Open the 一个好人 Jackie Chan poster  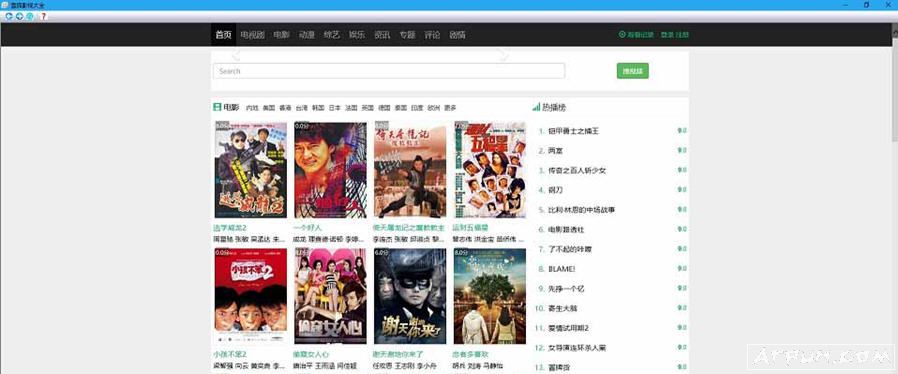click(330, 170)
